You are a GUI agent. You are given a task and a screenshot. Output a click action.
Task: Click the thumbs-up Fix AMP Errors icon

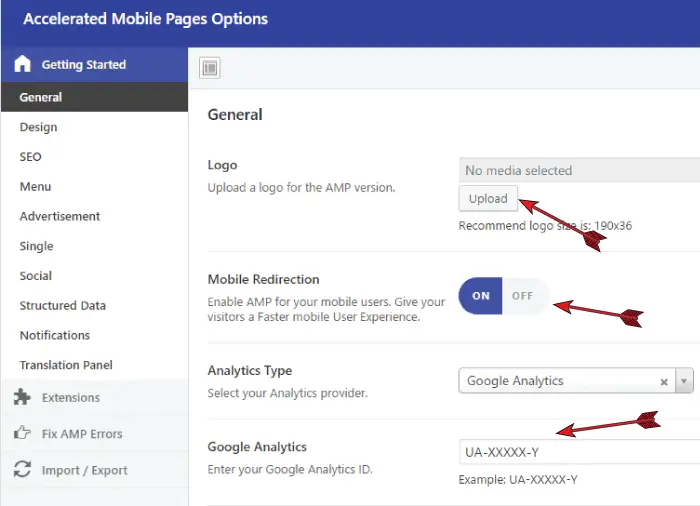pos(22,433)
